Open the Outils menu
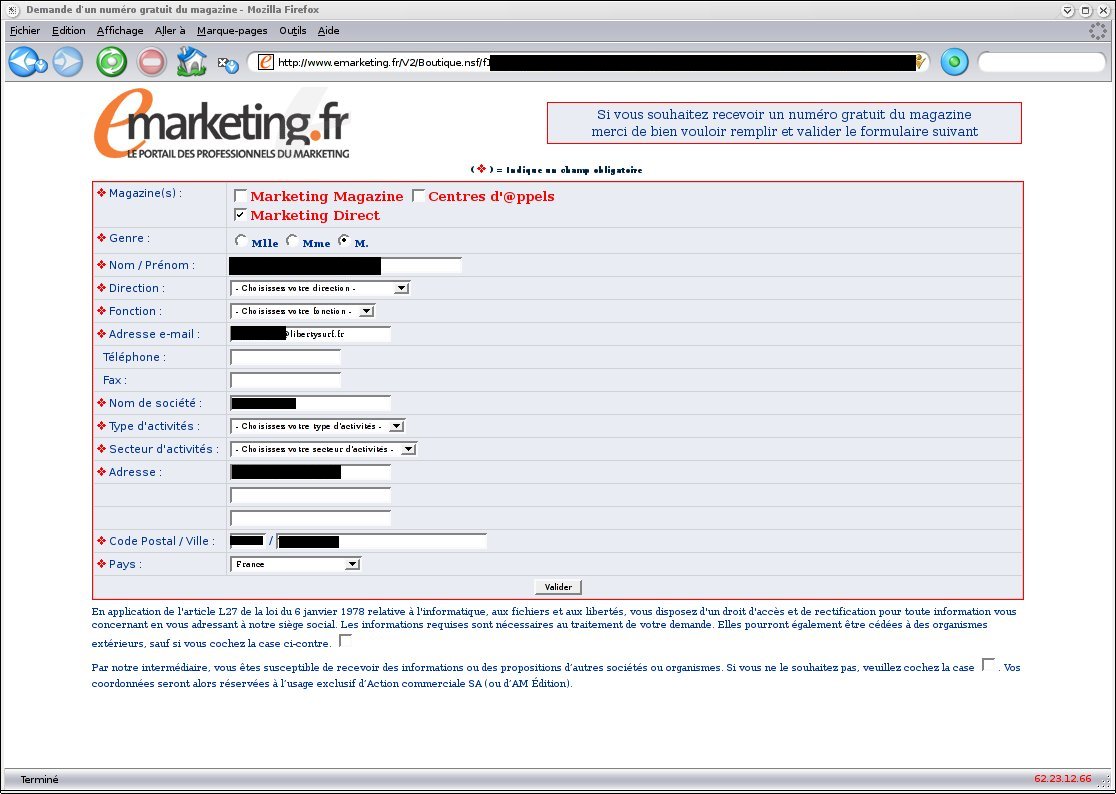 (293, 31)
